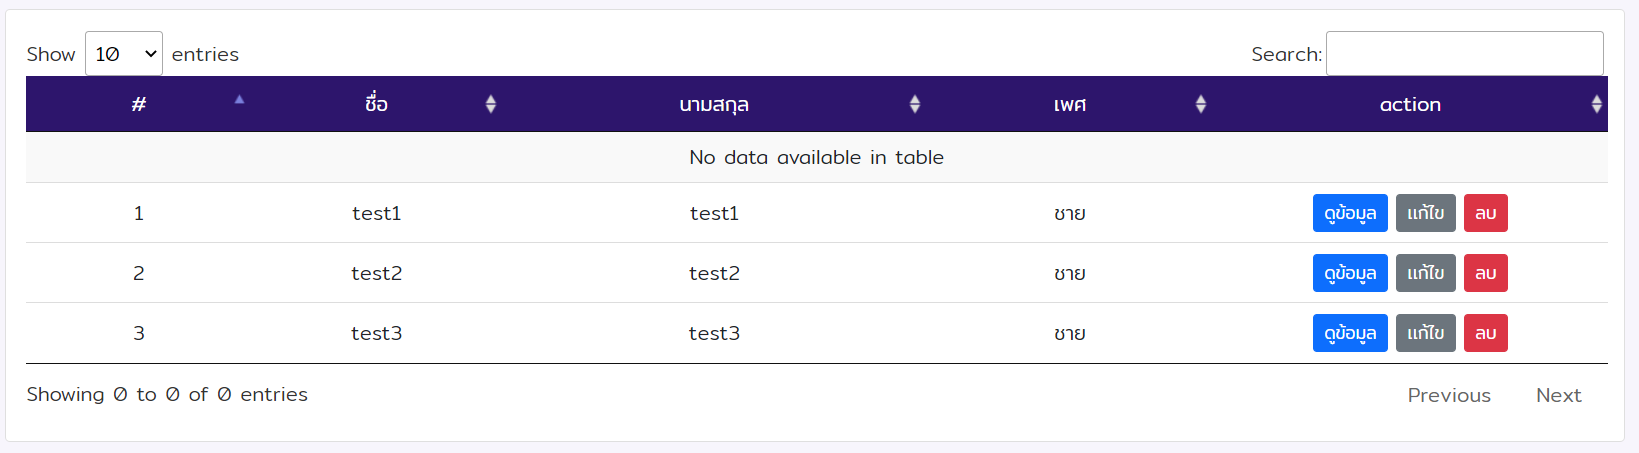Edit (แก้ไข) the test2 row
This screenshot has height=453, width=1639.
coord(1425,273)
